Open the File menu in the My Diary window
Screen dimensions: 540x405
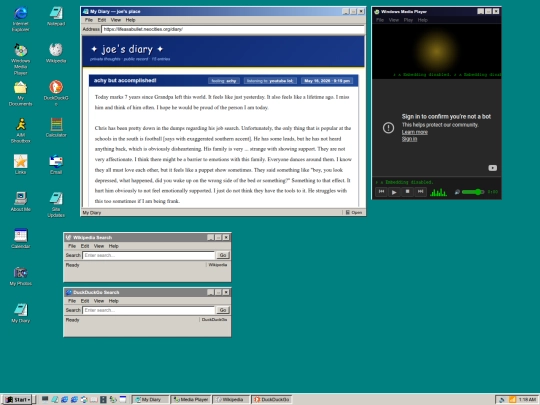pos(89,20)
